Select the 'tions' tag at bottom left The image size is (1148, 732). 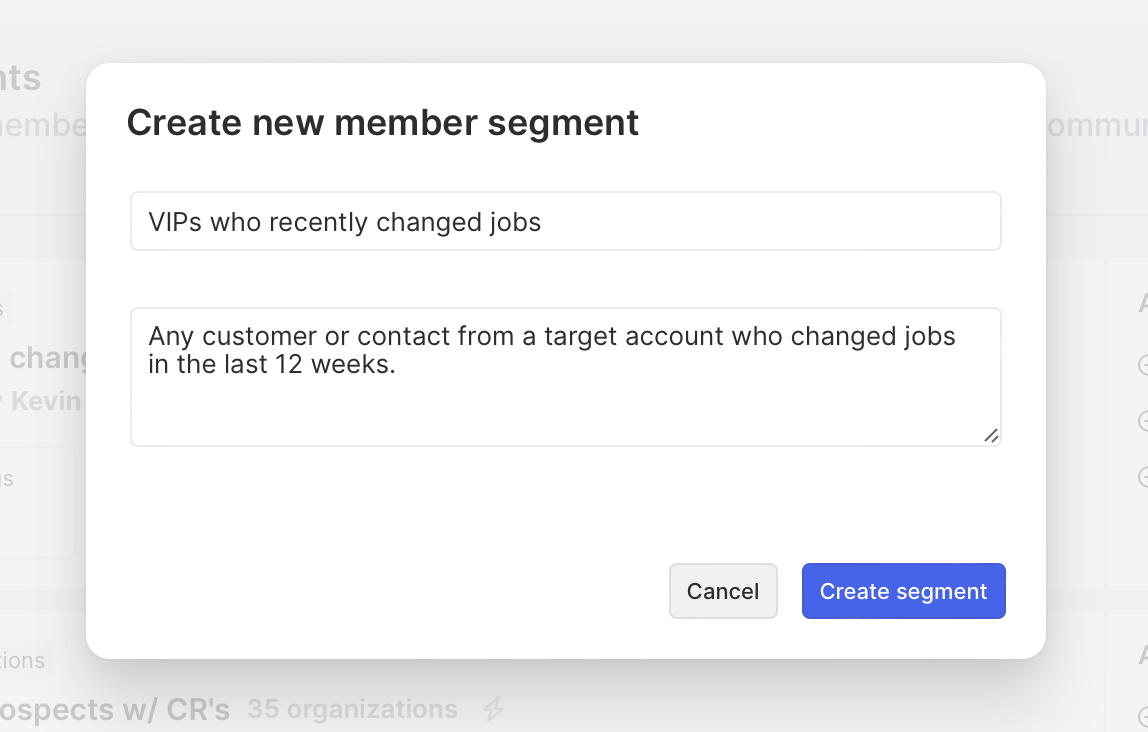pos(24,660)
